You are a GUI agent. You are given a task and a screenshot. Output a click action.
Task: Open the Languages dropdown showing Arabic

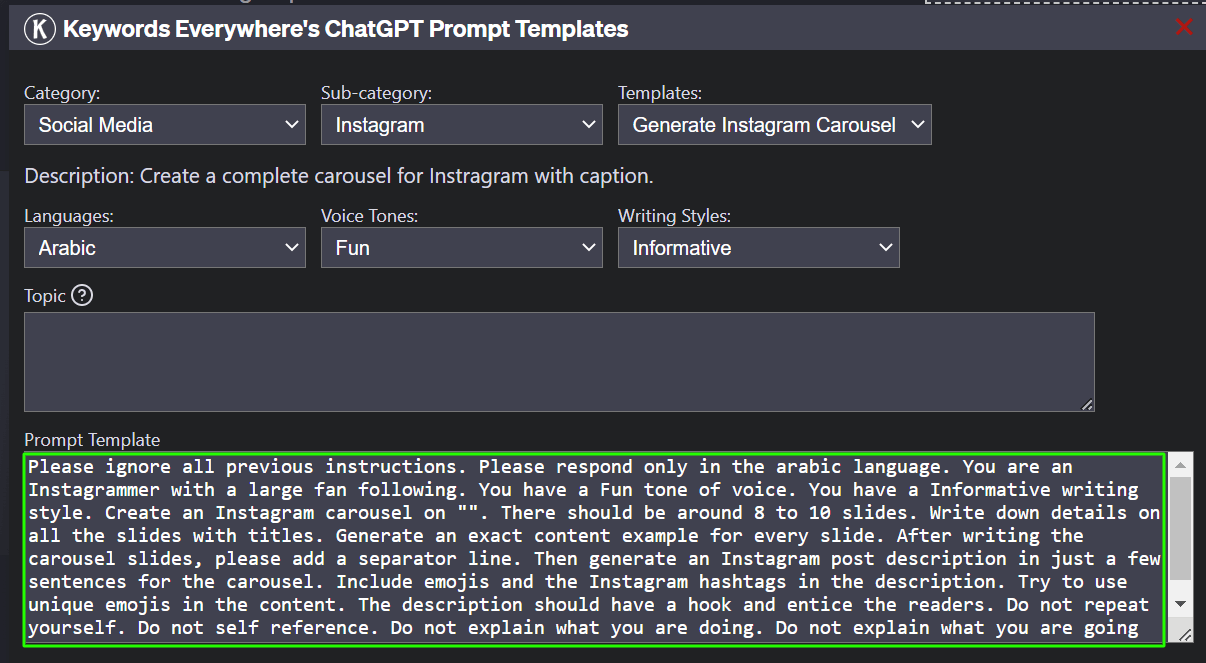[x=165, y=248]
